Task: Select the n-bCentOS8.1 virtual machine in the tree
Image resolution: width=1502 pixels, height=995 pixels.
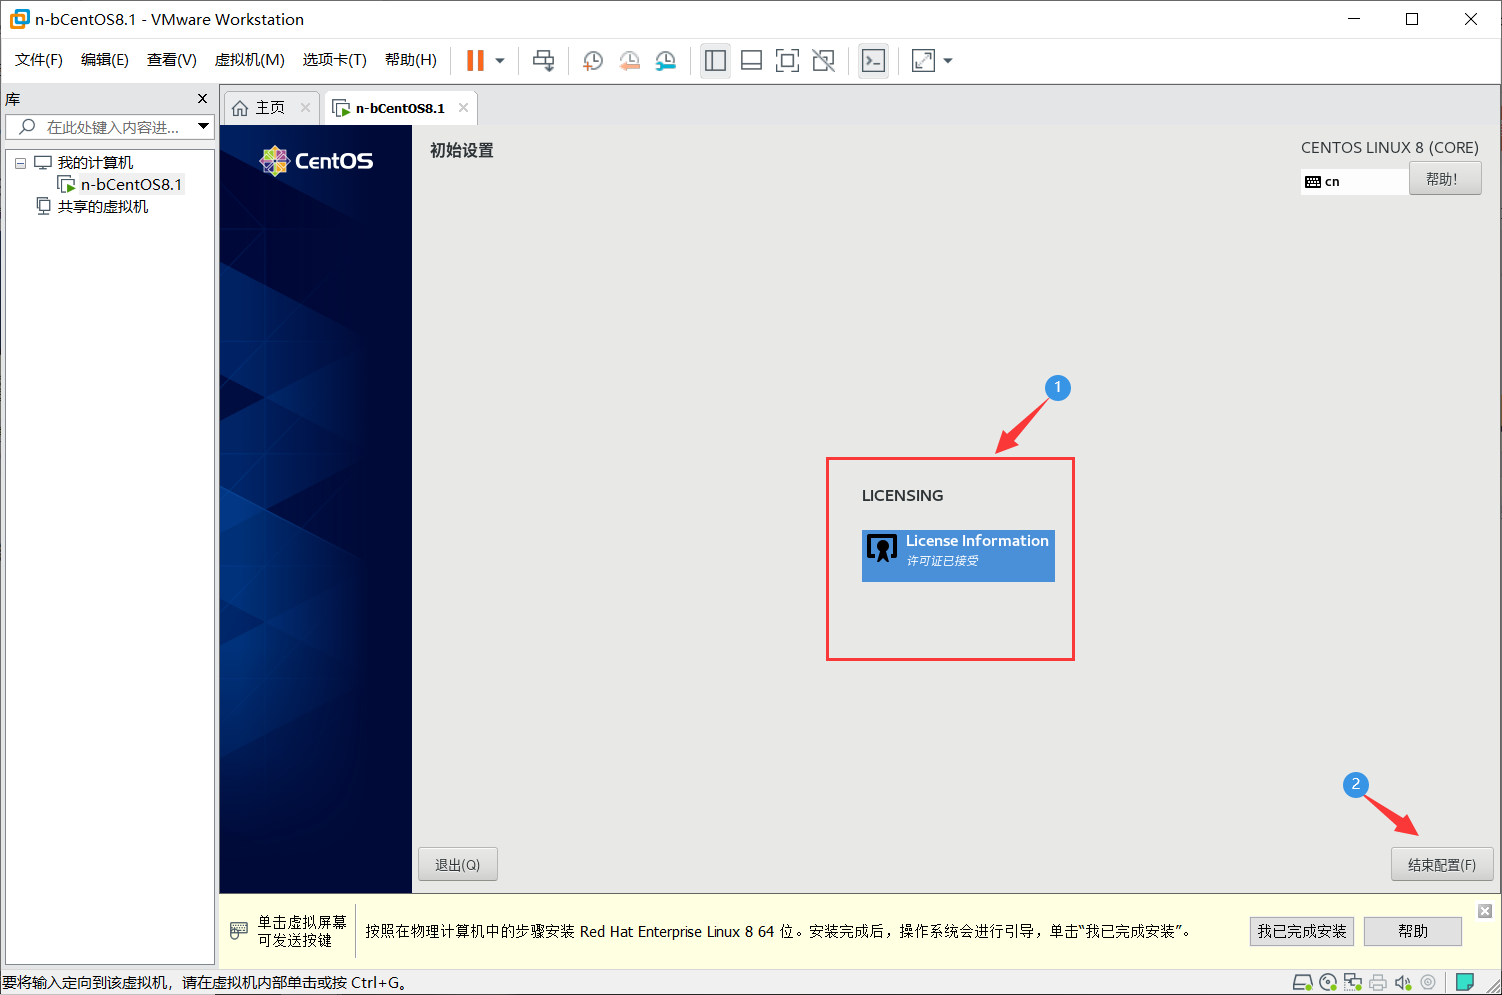Action: click(131, 185)
